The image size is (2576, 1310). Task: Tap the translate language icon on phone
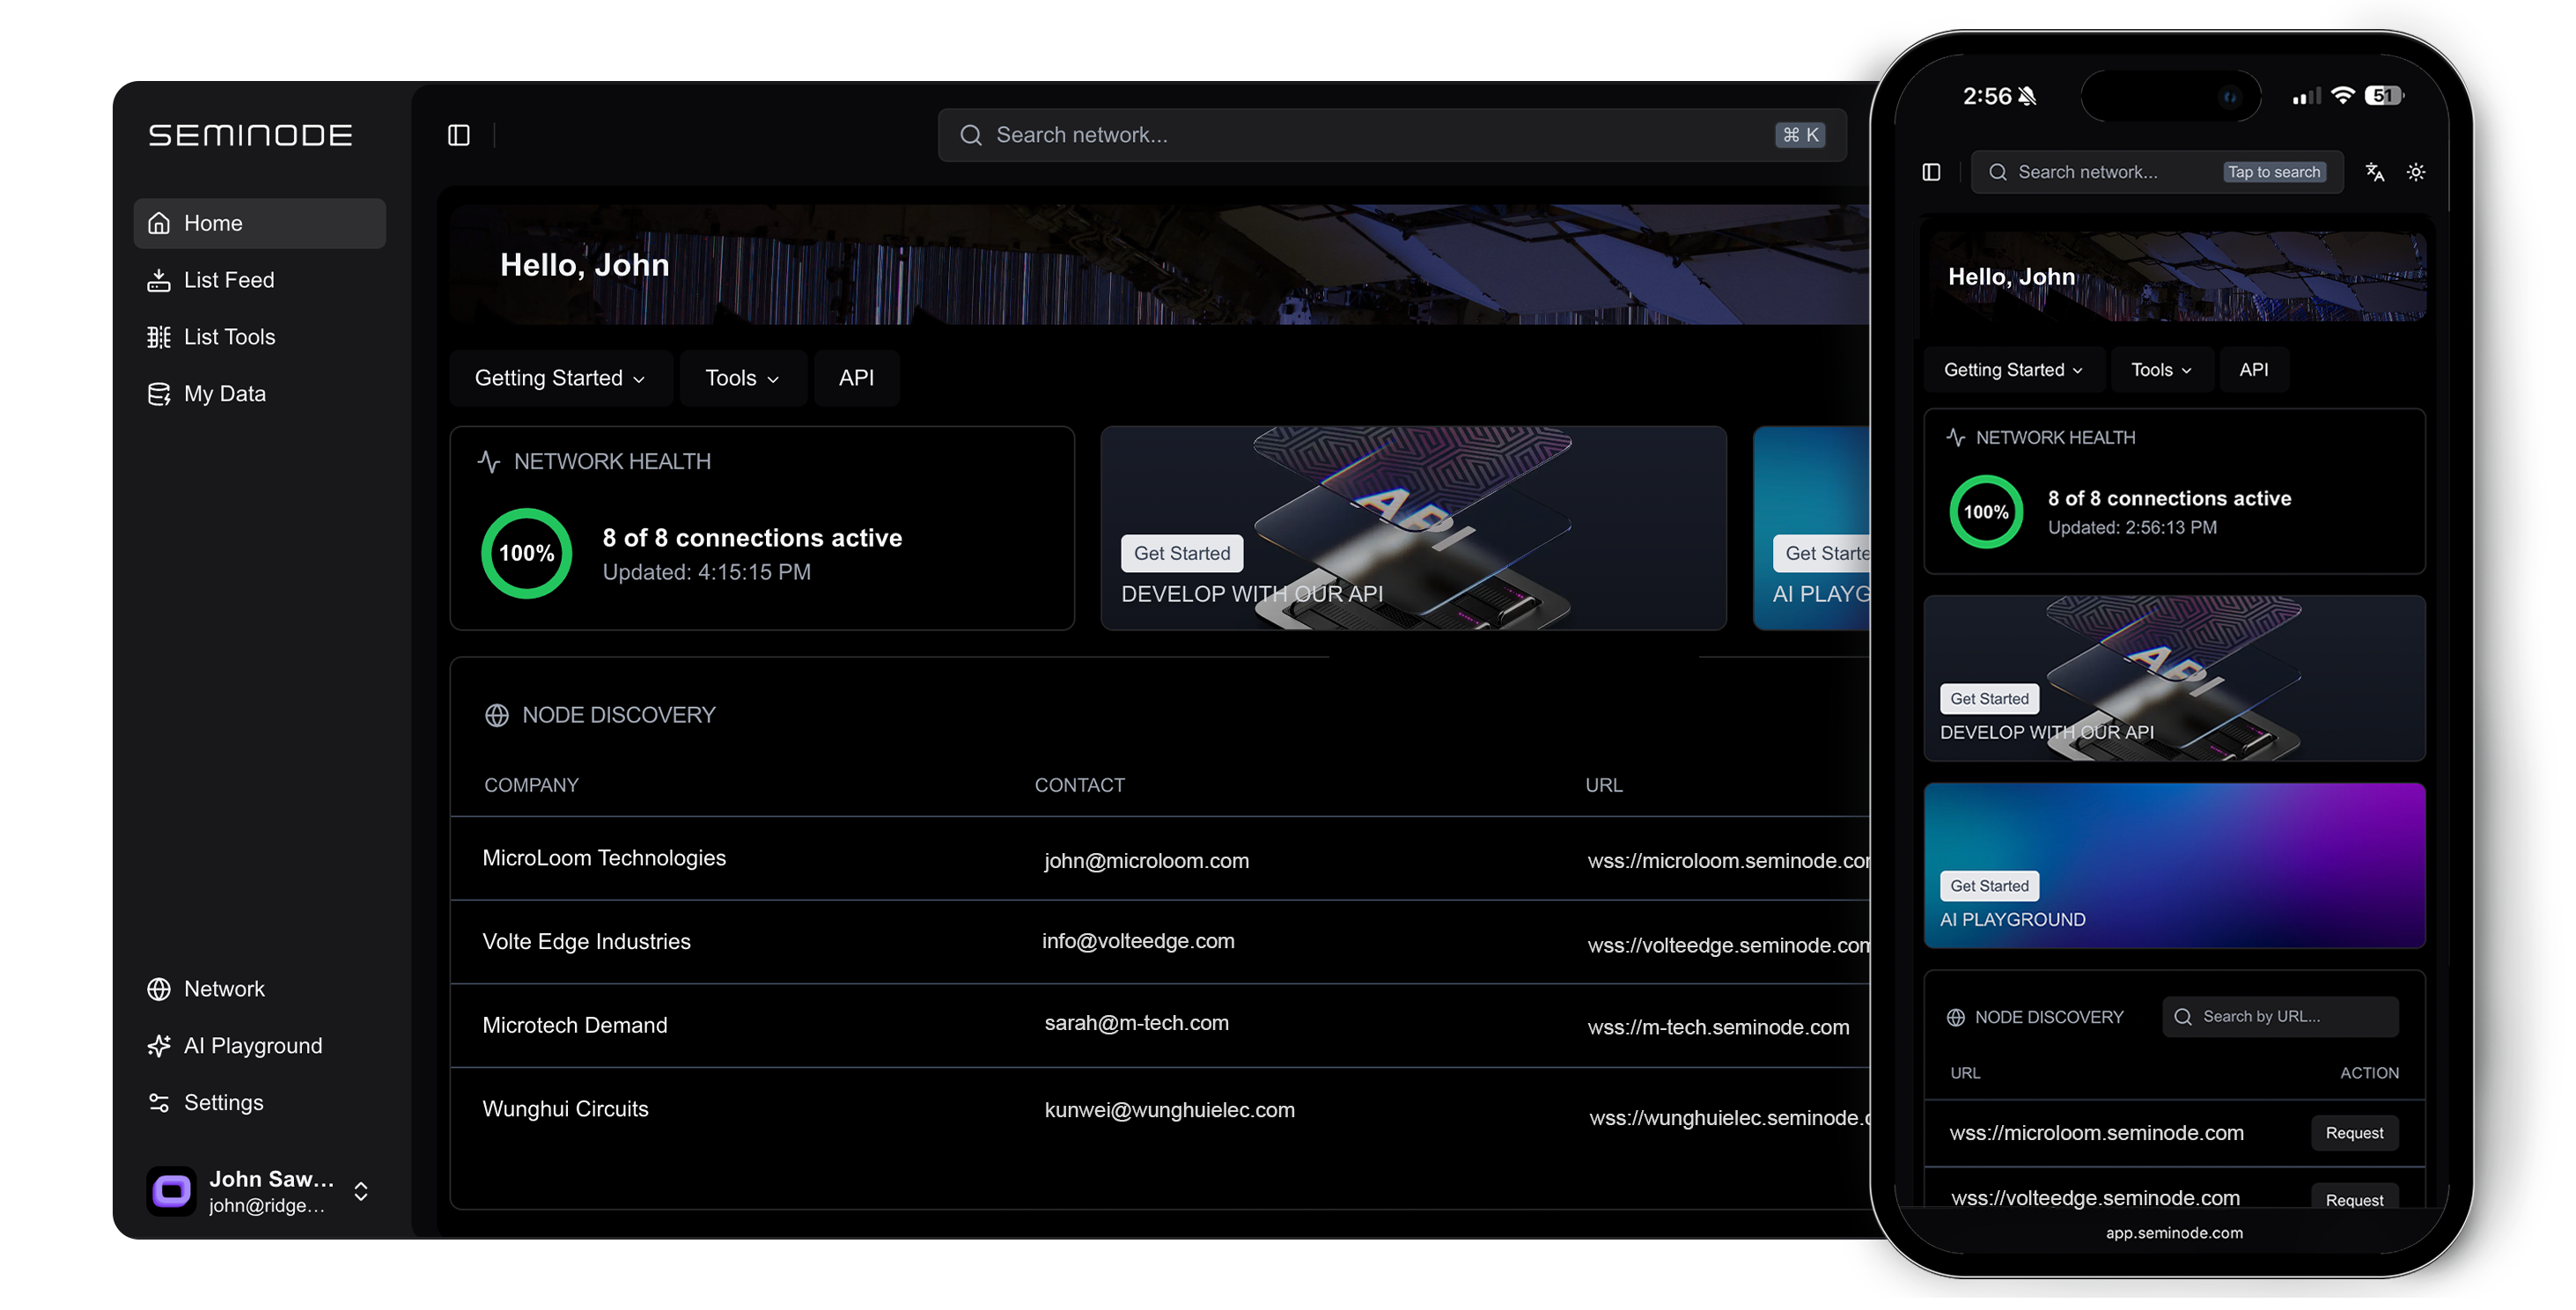2374,172
